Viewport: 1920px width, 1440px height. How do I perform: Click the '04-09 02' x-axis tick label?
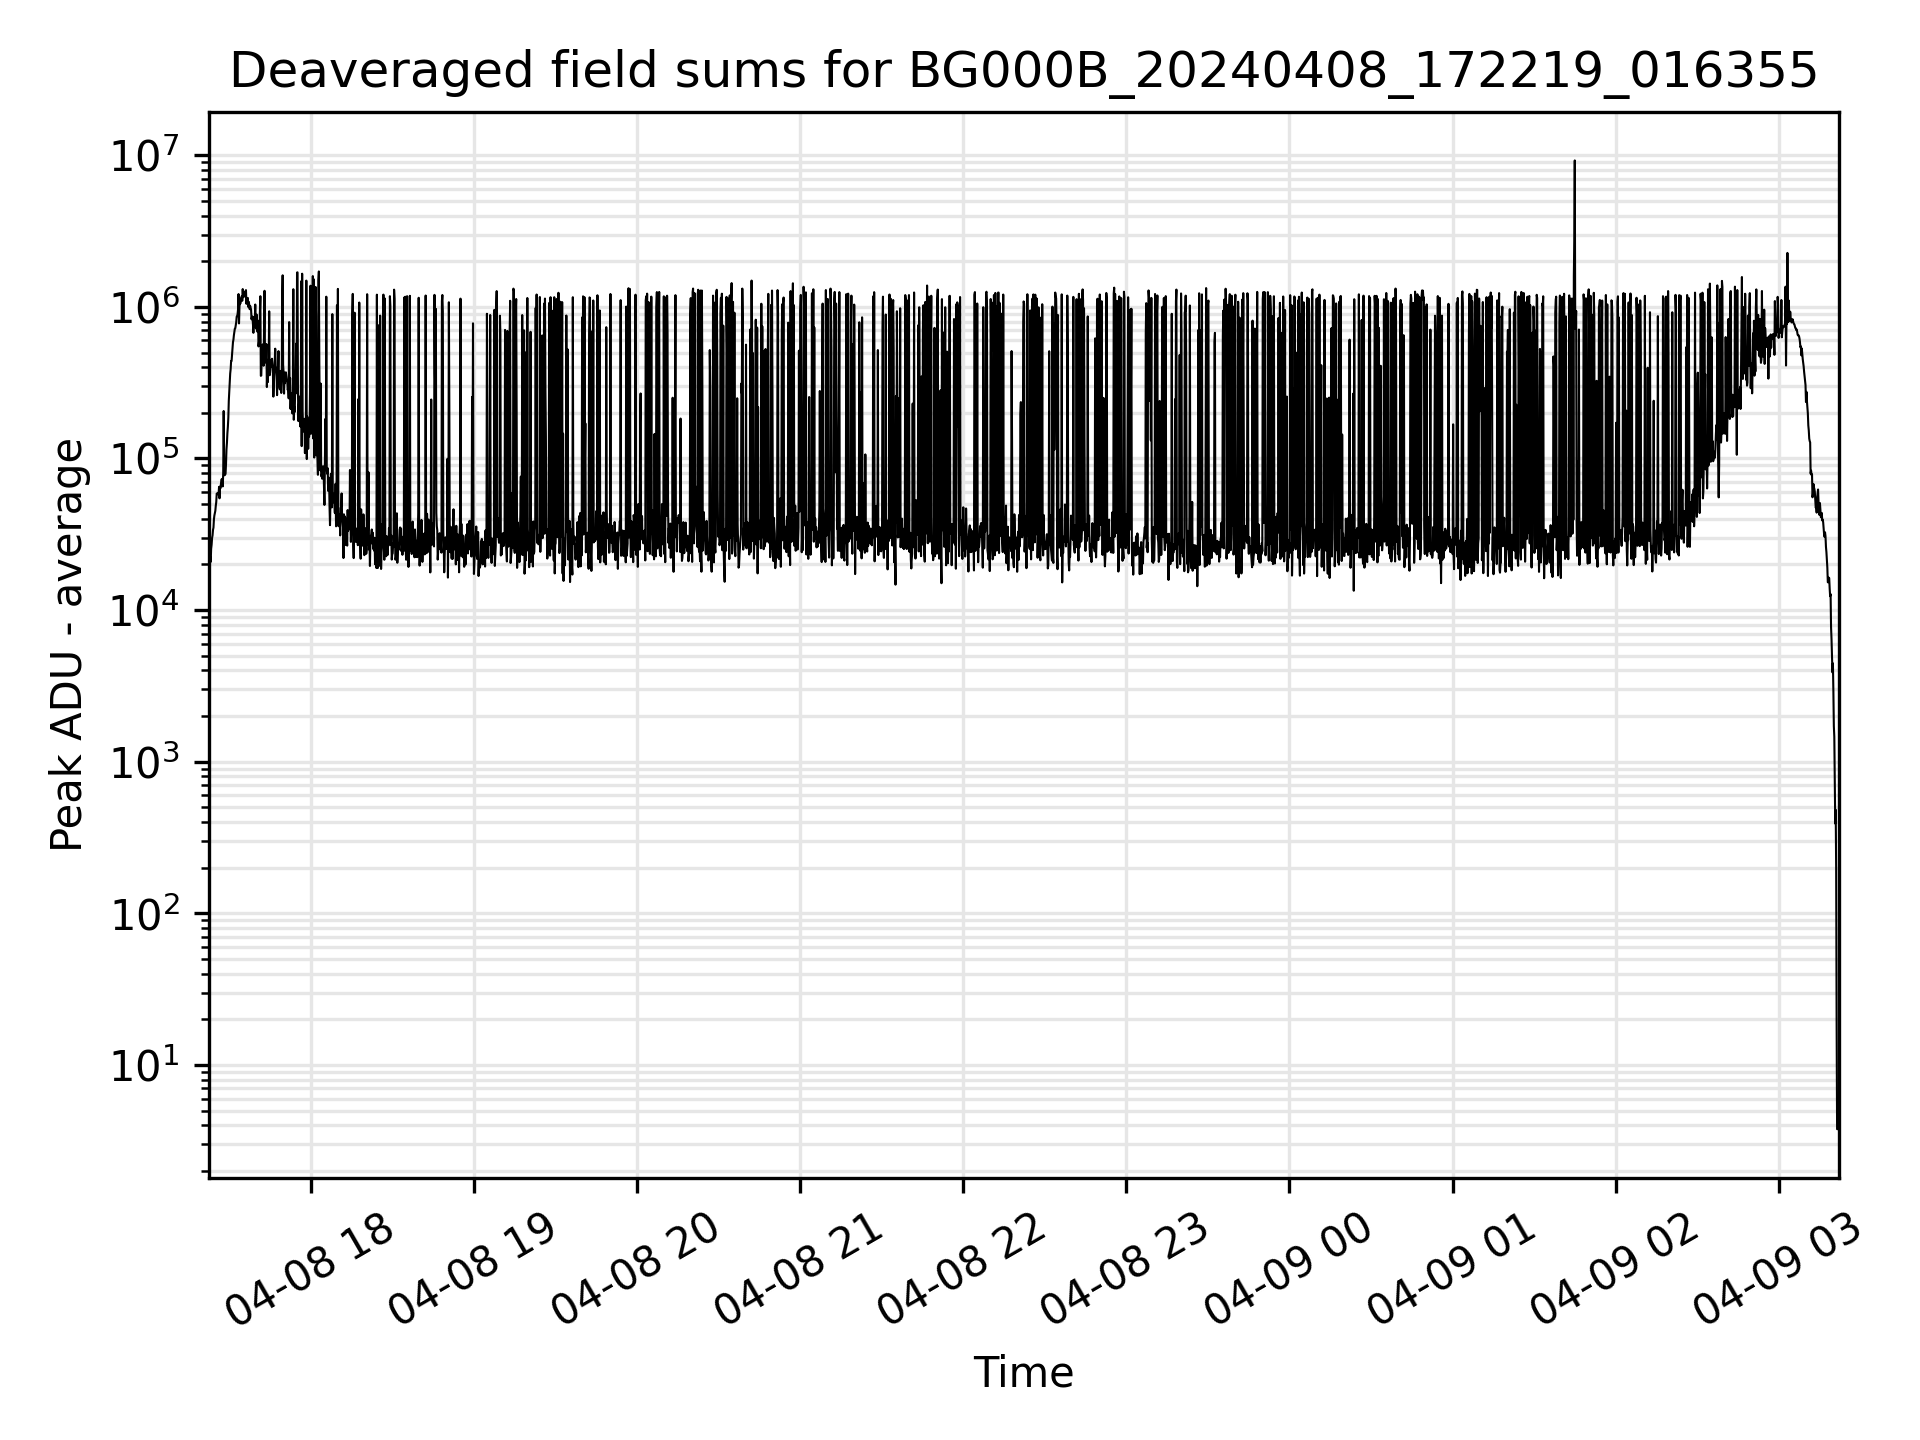click(x=1614, y=1270)
